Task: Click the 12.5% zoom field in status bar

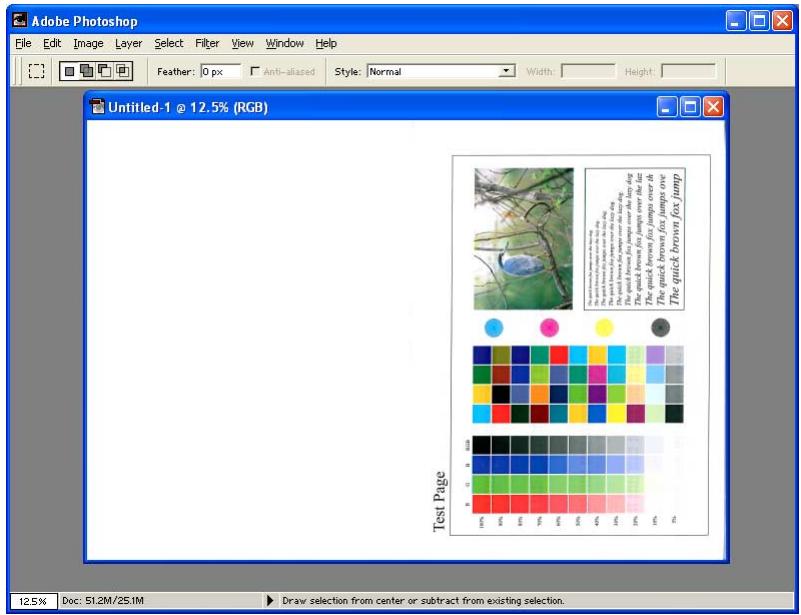Action: point(33,601)
